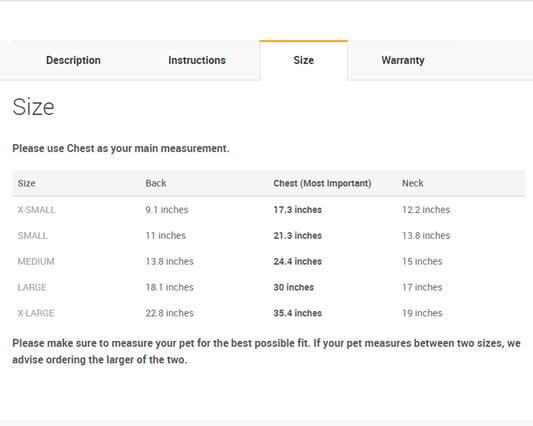Click the 'Please use Chest' instruction text
Viewport: 533px width, 426px height.
click(x=121, y=149)
